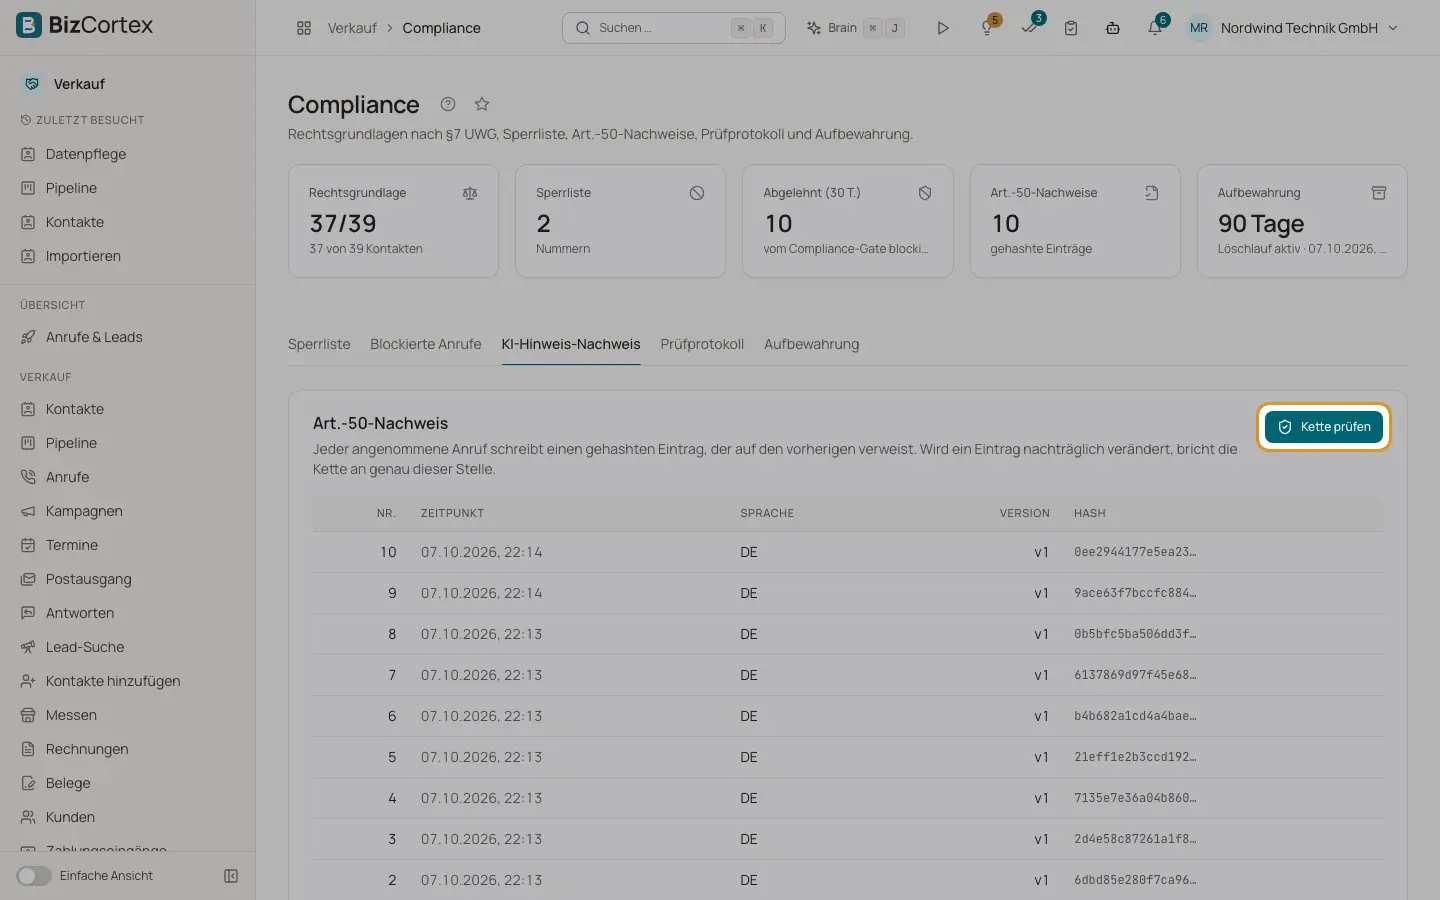Open the apps grid icon beside Verkauf breadcrumb
The height and width of the screenshot is (900, 1440).
pyautogui.click(x=304, y=28)
